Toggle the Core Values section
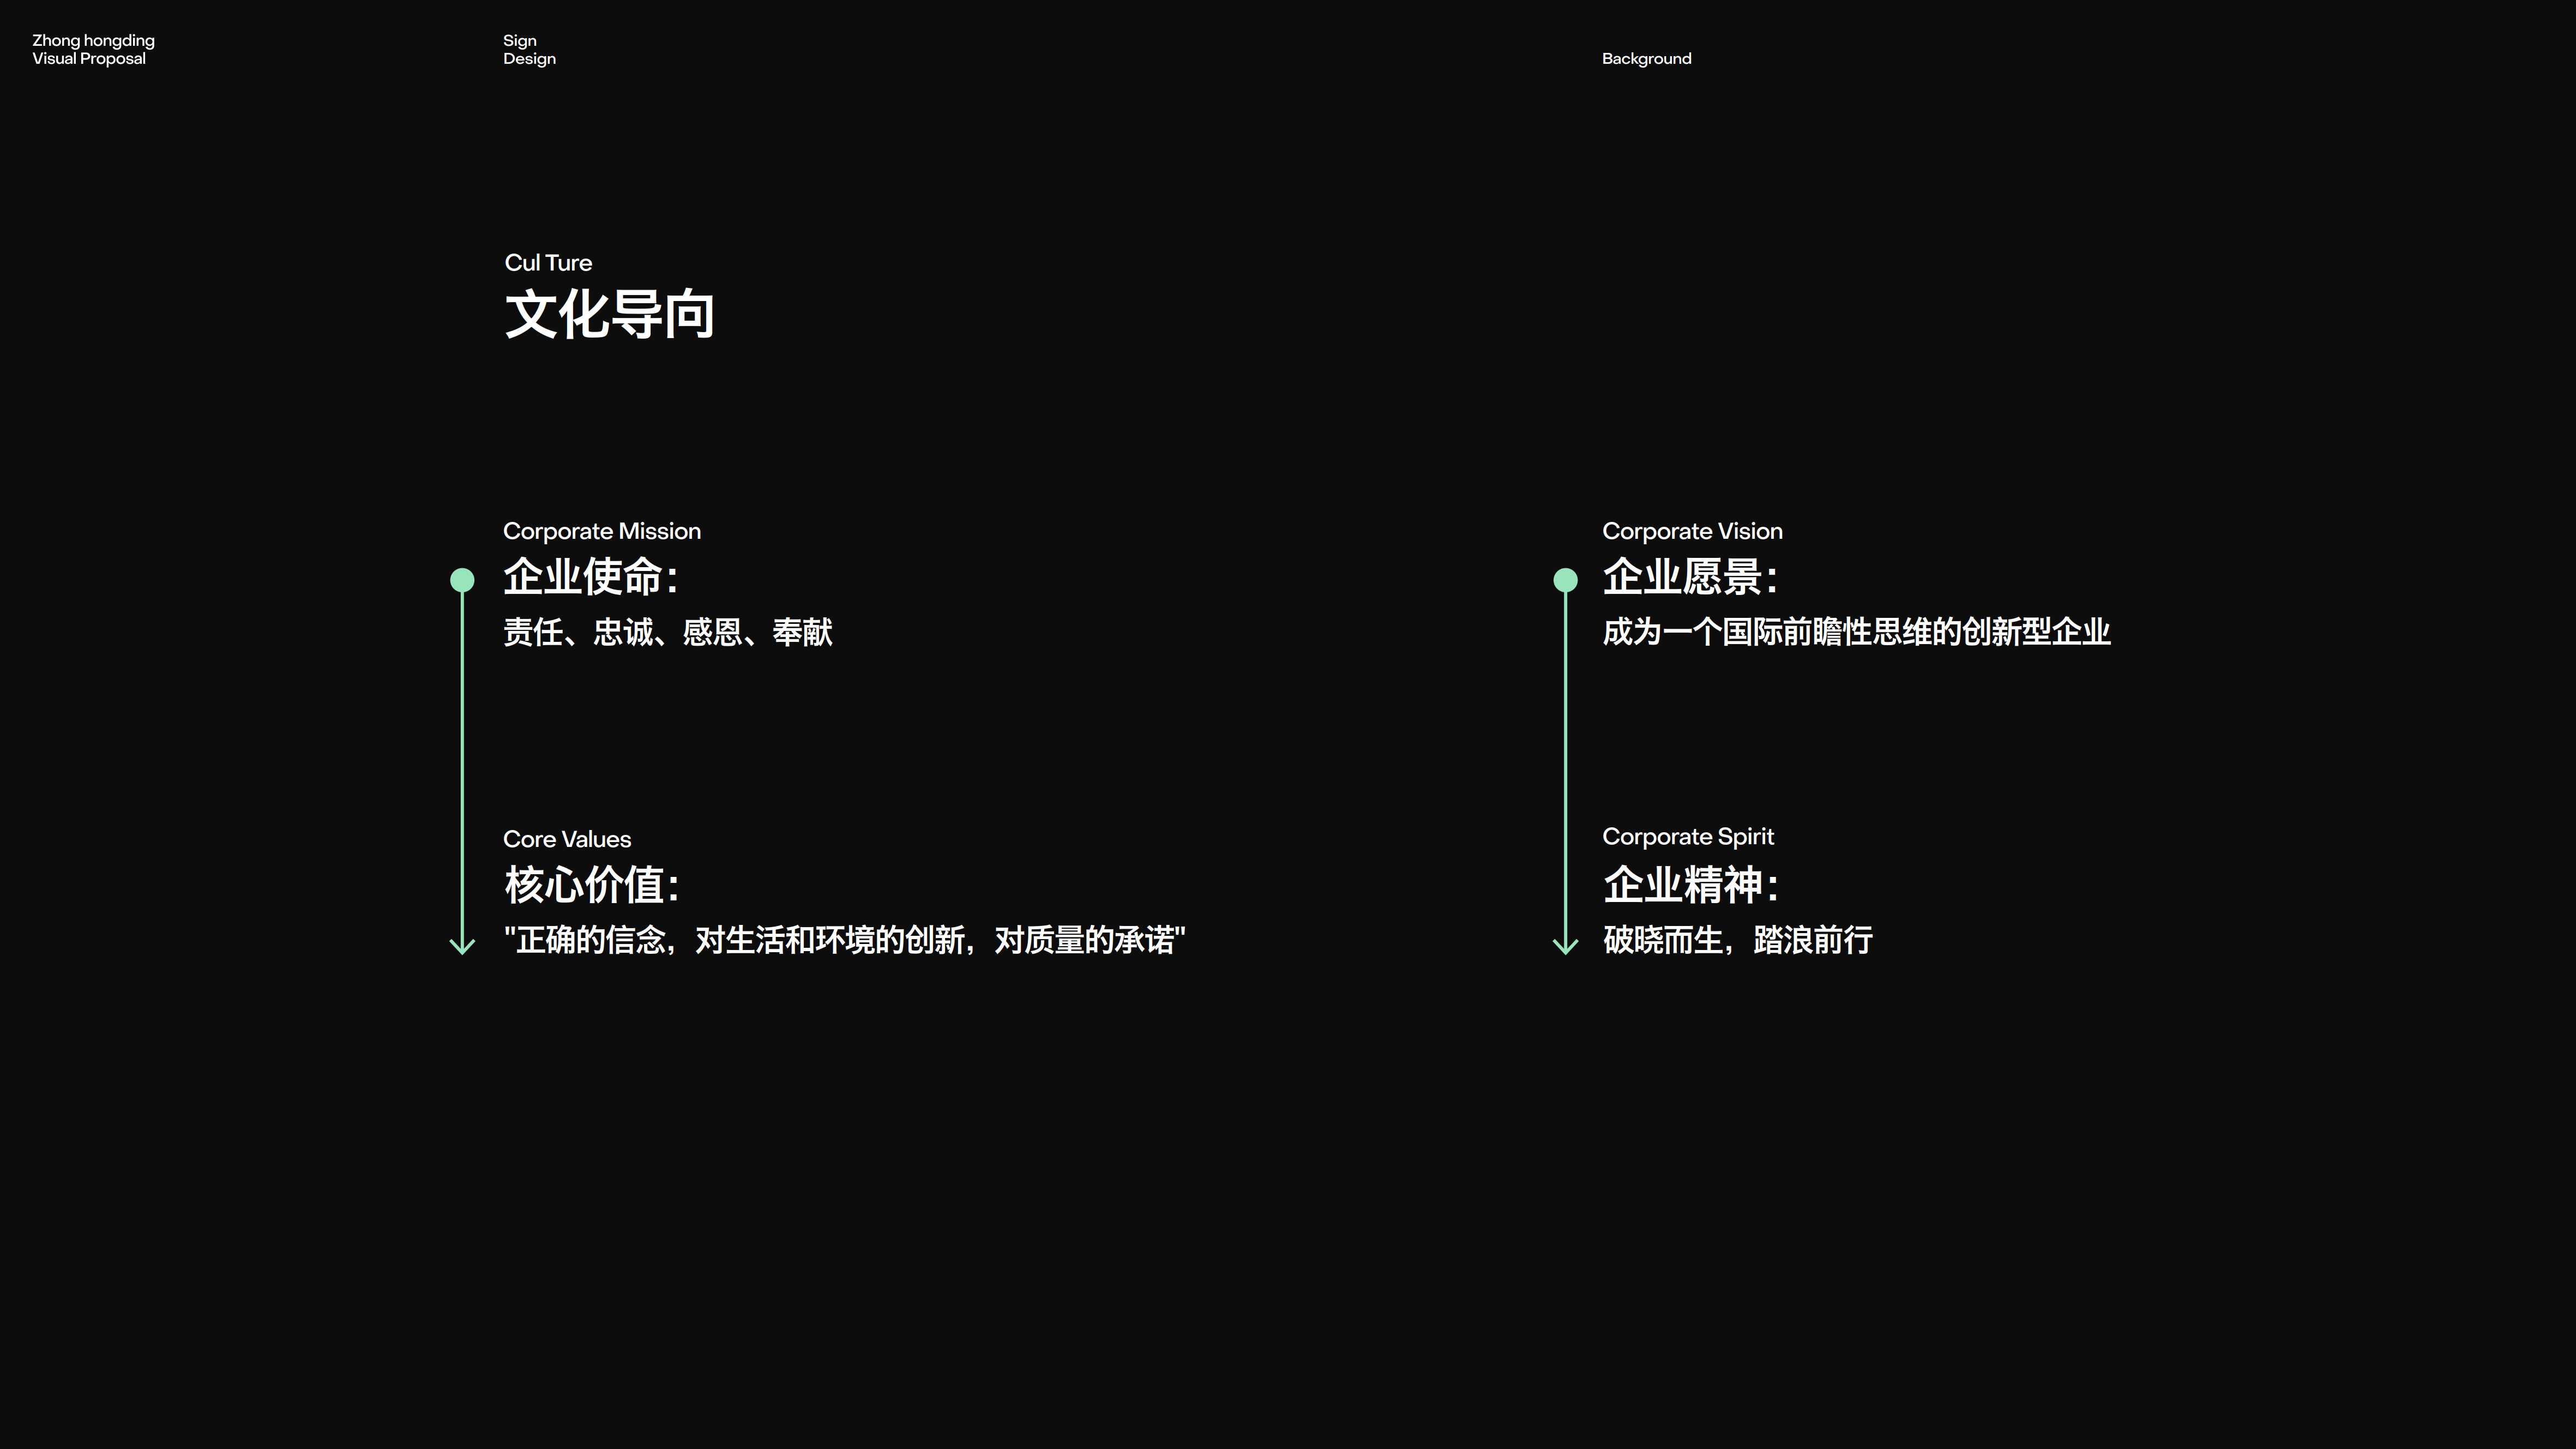 [566, 838]
